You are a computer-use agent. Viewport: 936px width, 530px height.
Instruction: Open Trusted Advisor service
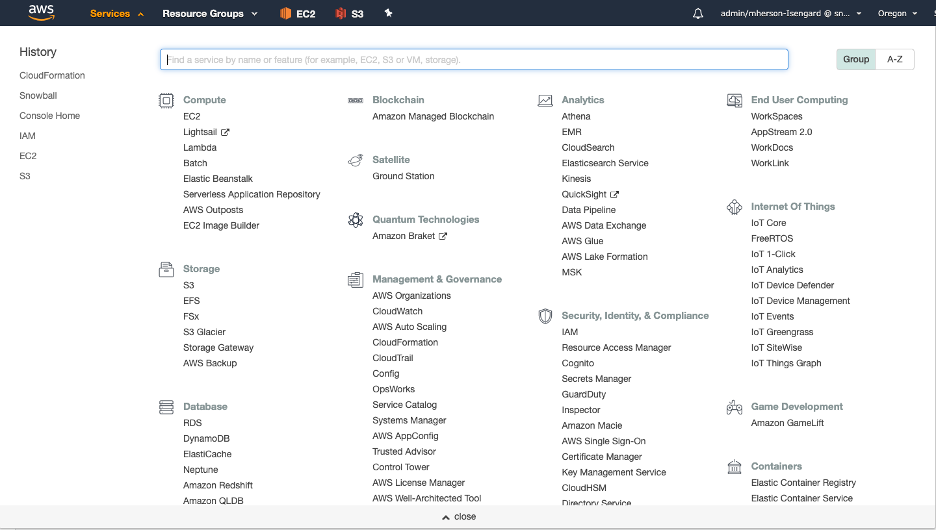point(404,452)
